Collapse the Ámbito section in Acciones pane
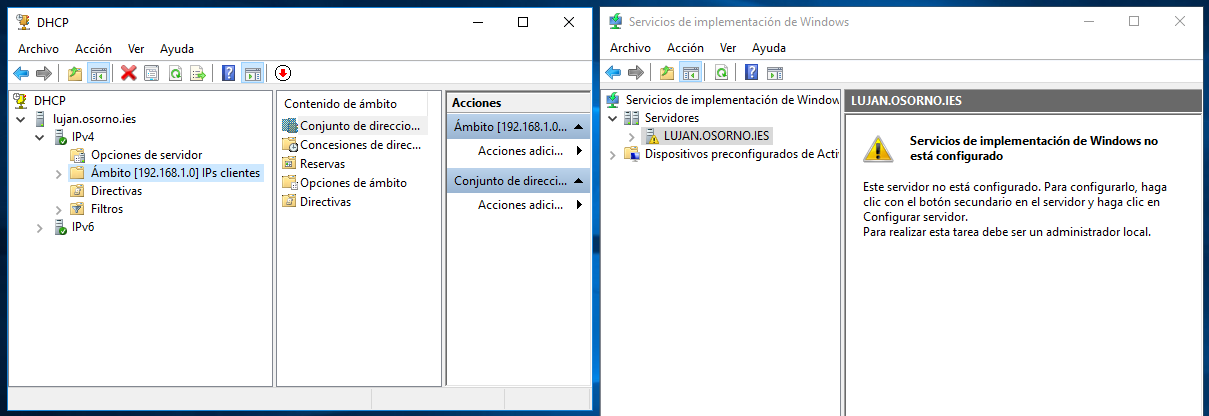 [x=579, y=128]
